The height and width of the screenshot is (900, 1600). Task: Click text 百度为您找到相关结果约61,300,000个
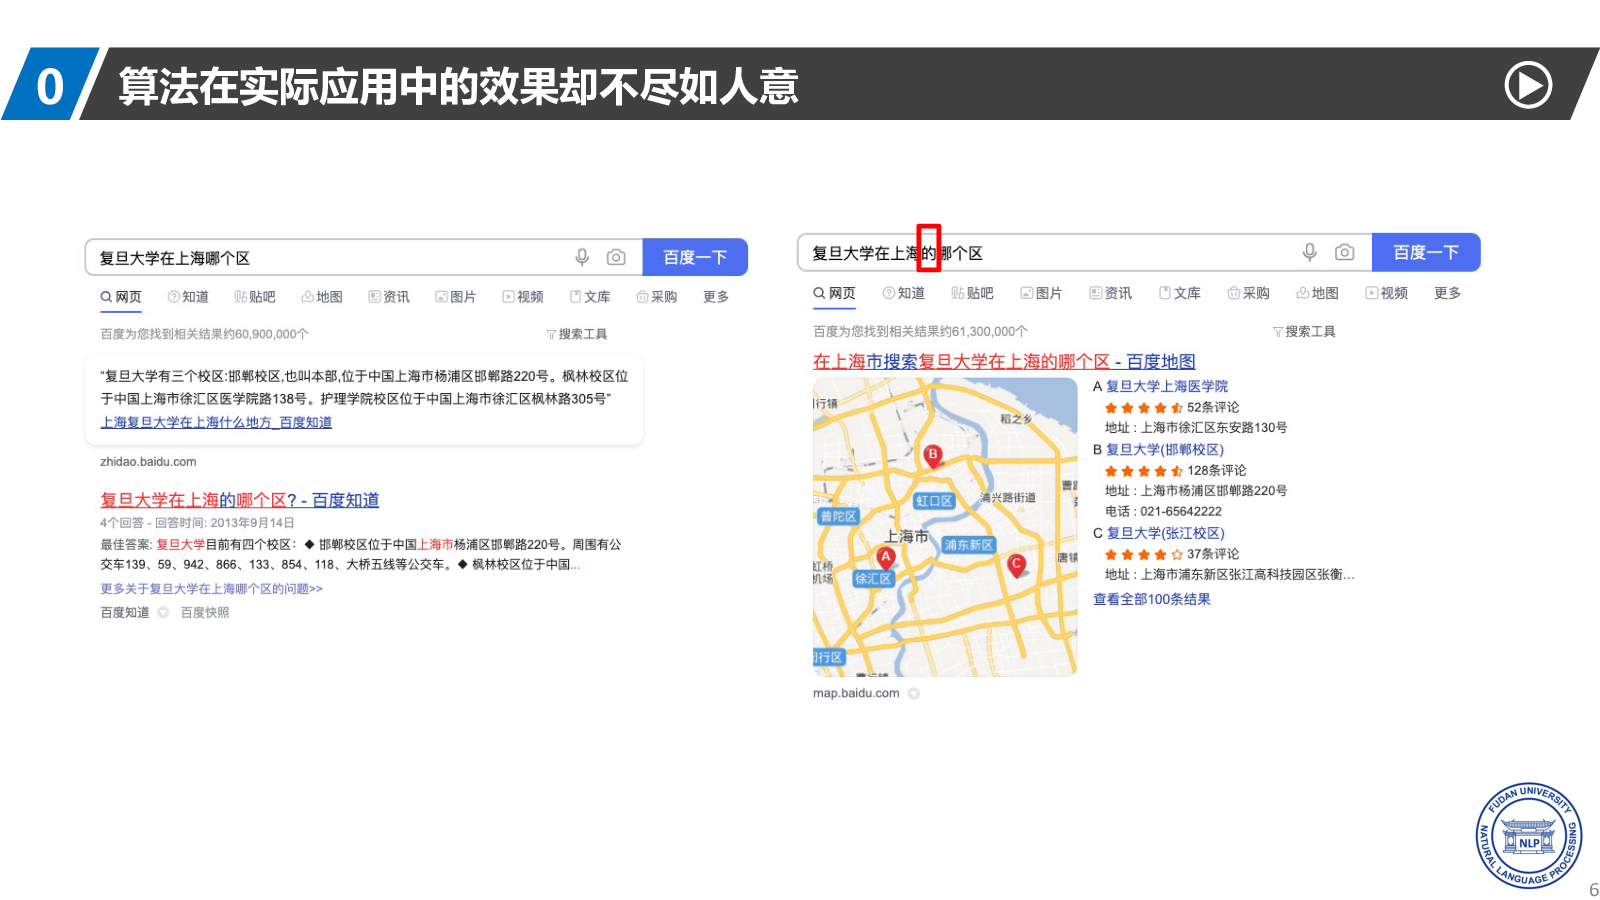click(x=920, y=331)
